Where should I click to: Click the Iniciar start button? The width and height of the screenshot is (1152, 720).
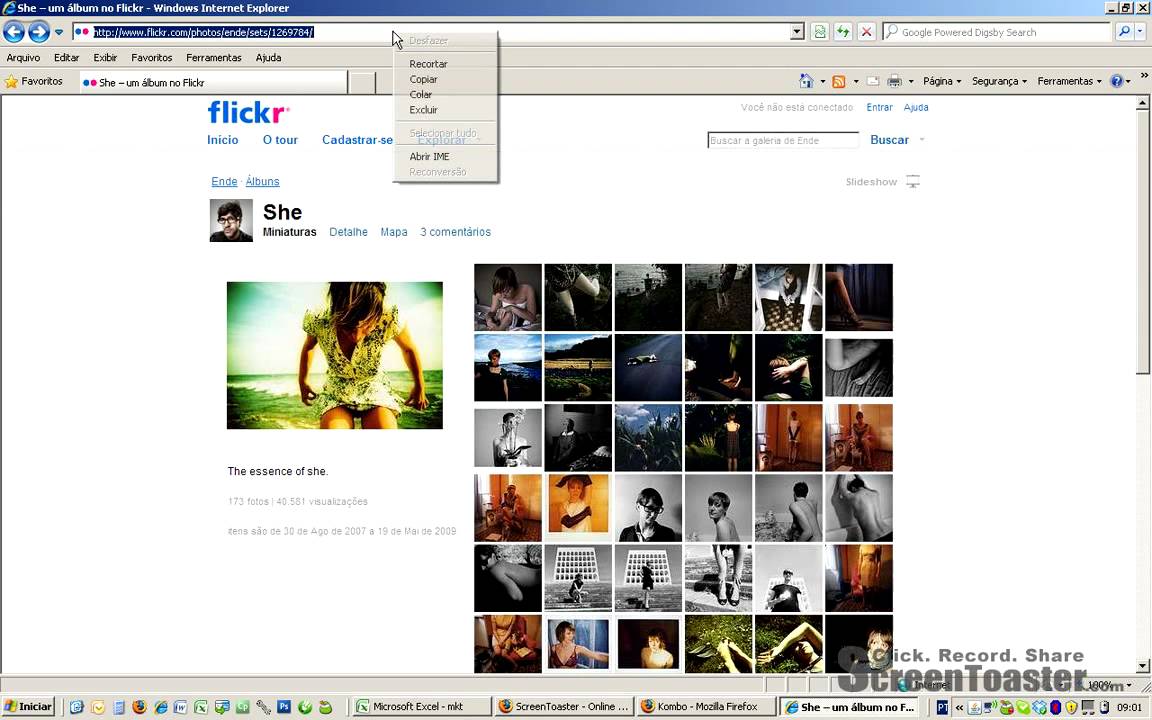click(29, 707)
